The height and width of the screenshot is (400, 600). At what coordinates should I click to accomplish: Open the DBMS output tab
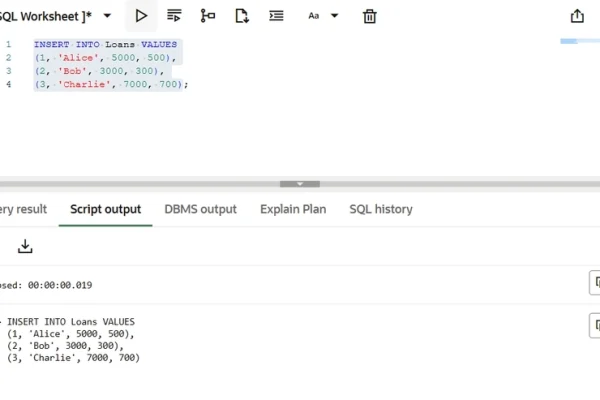click(200, 209)
